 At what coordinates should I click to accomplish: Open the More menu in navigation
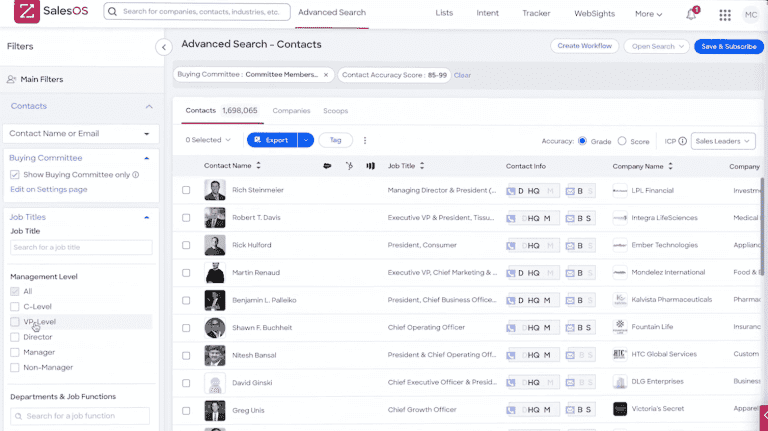click(648, 14)
